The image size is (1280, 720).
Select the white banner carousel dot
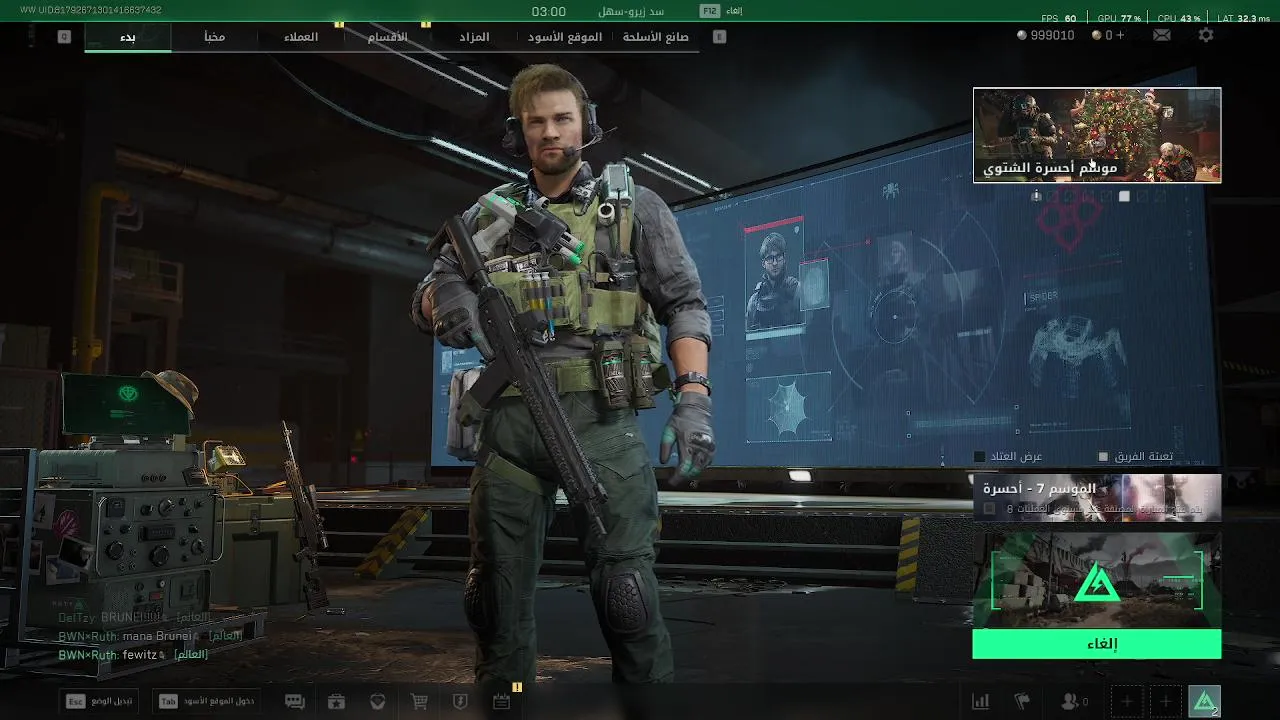pyautogui.click(x=1124, y=197)
